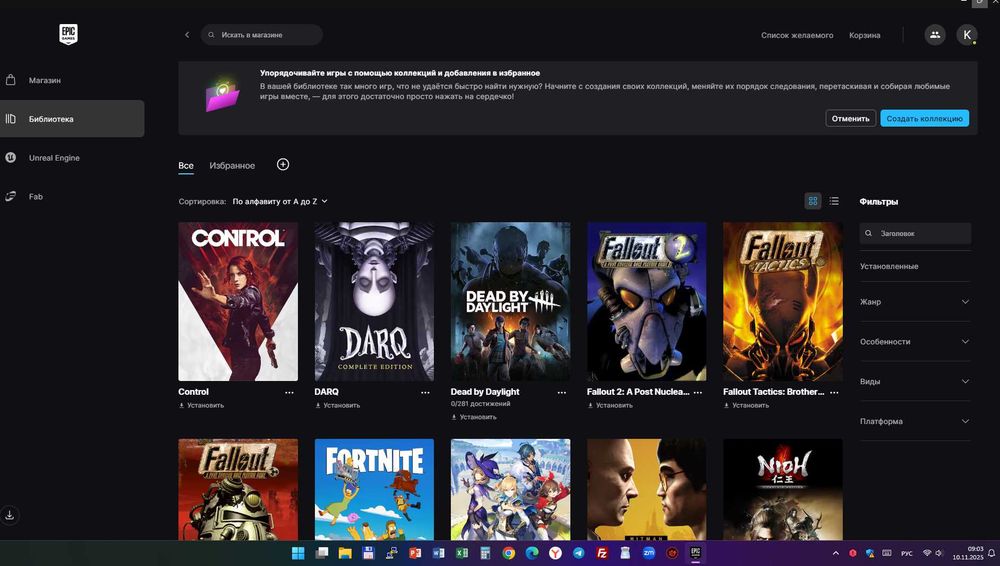Focus the store search field
The height and width of the screenshot is (566, 1000).
coord(261,35)
